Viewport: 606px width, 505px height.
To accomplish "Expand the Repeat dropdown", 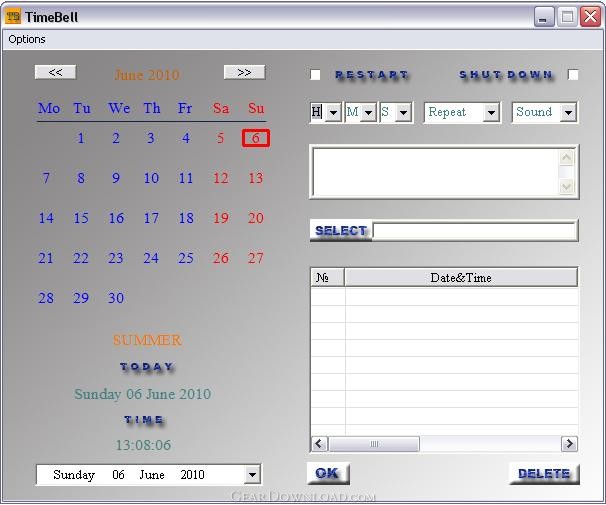I will coord(491,112).
